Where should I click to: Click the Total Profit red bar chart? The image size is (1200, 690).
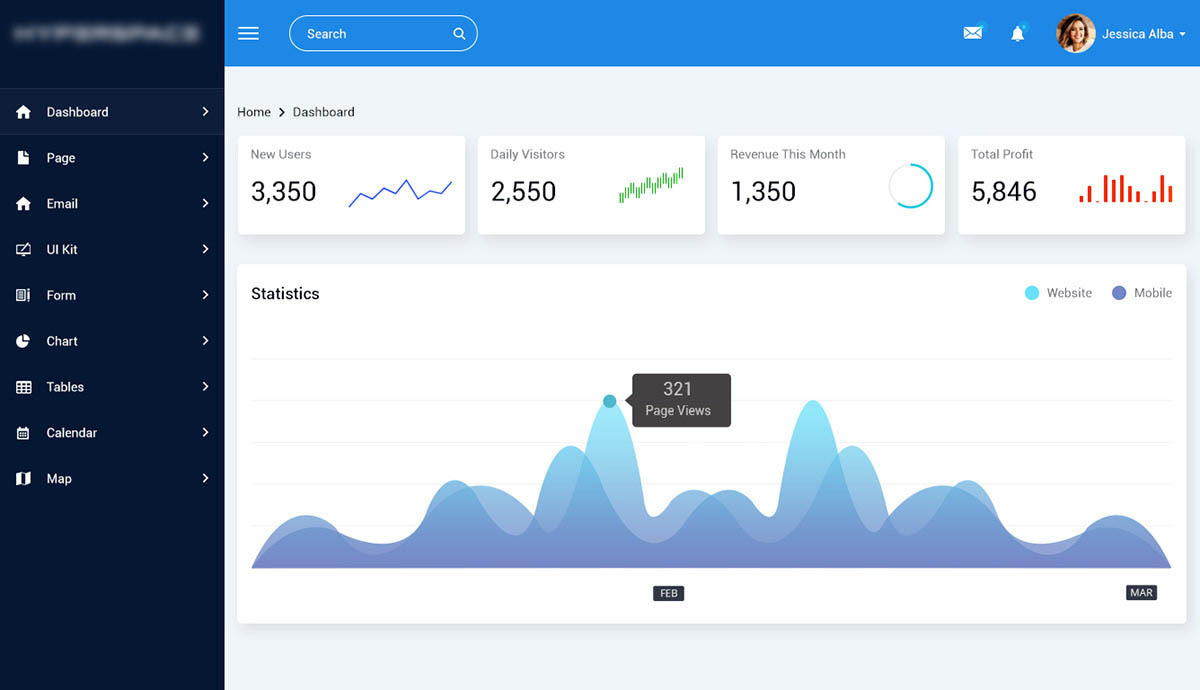click(1126, 189)
